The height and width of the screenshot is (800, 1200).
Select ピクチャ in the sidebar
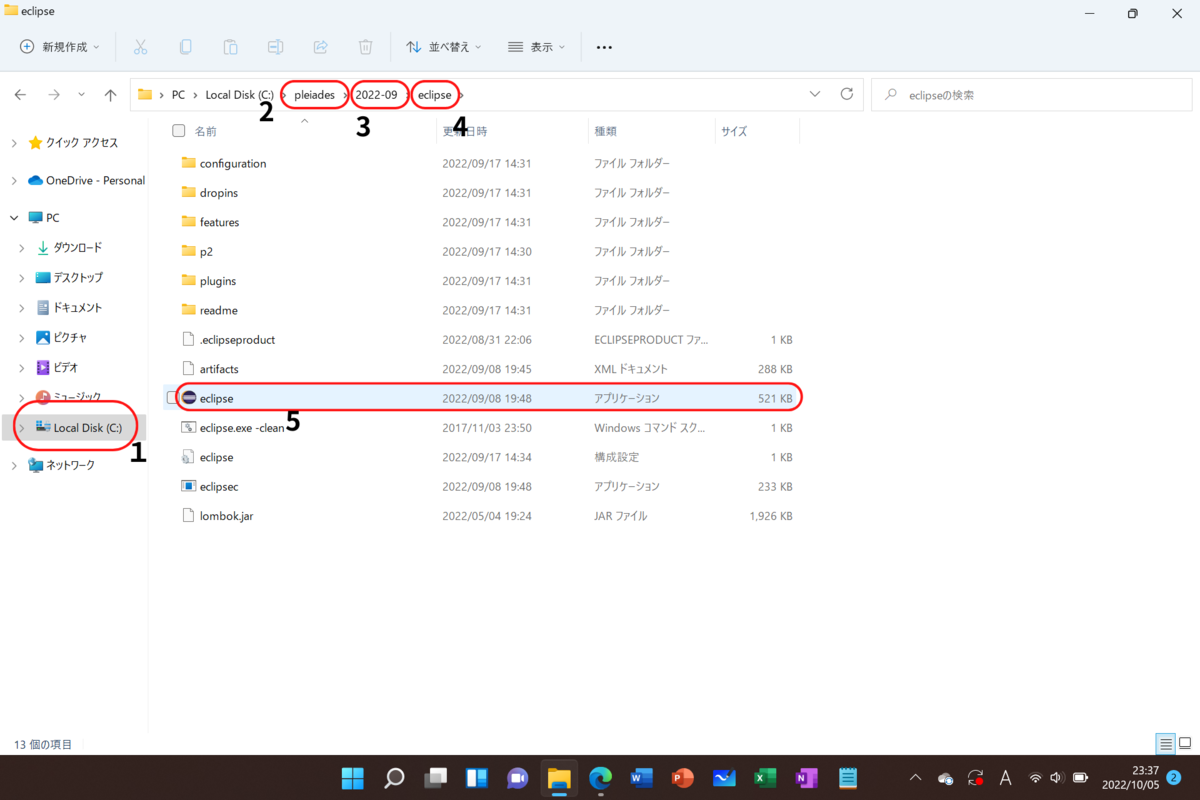click(70, 338)
